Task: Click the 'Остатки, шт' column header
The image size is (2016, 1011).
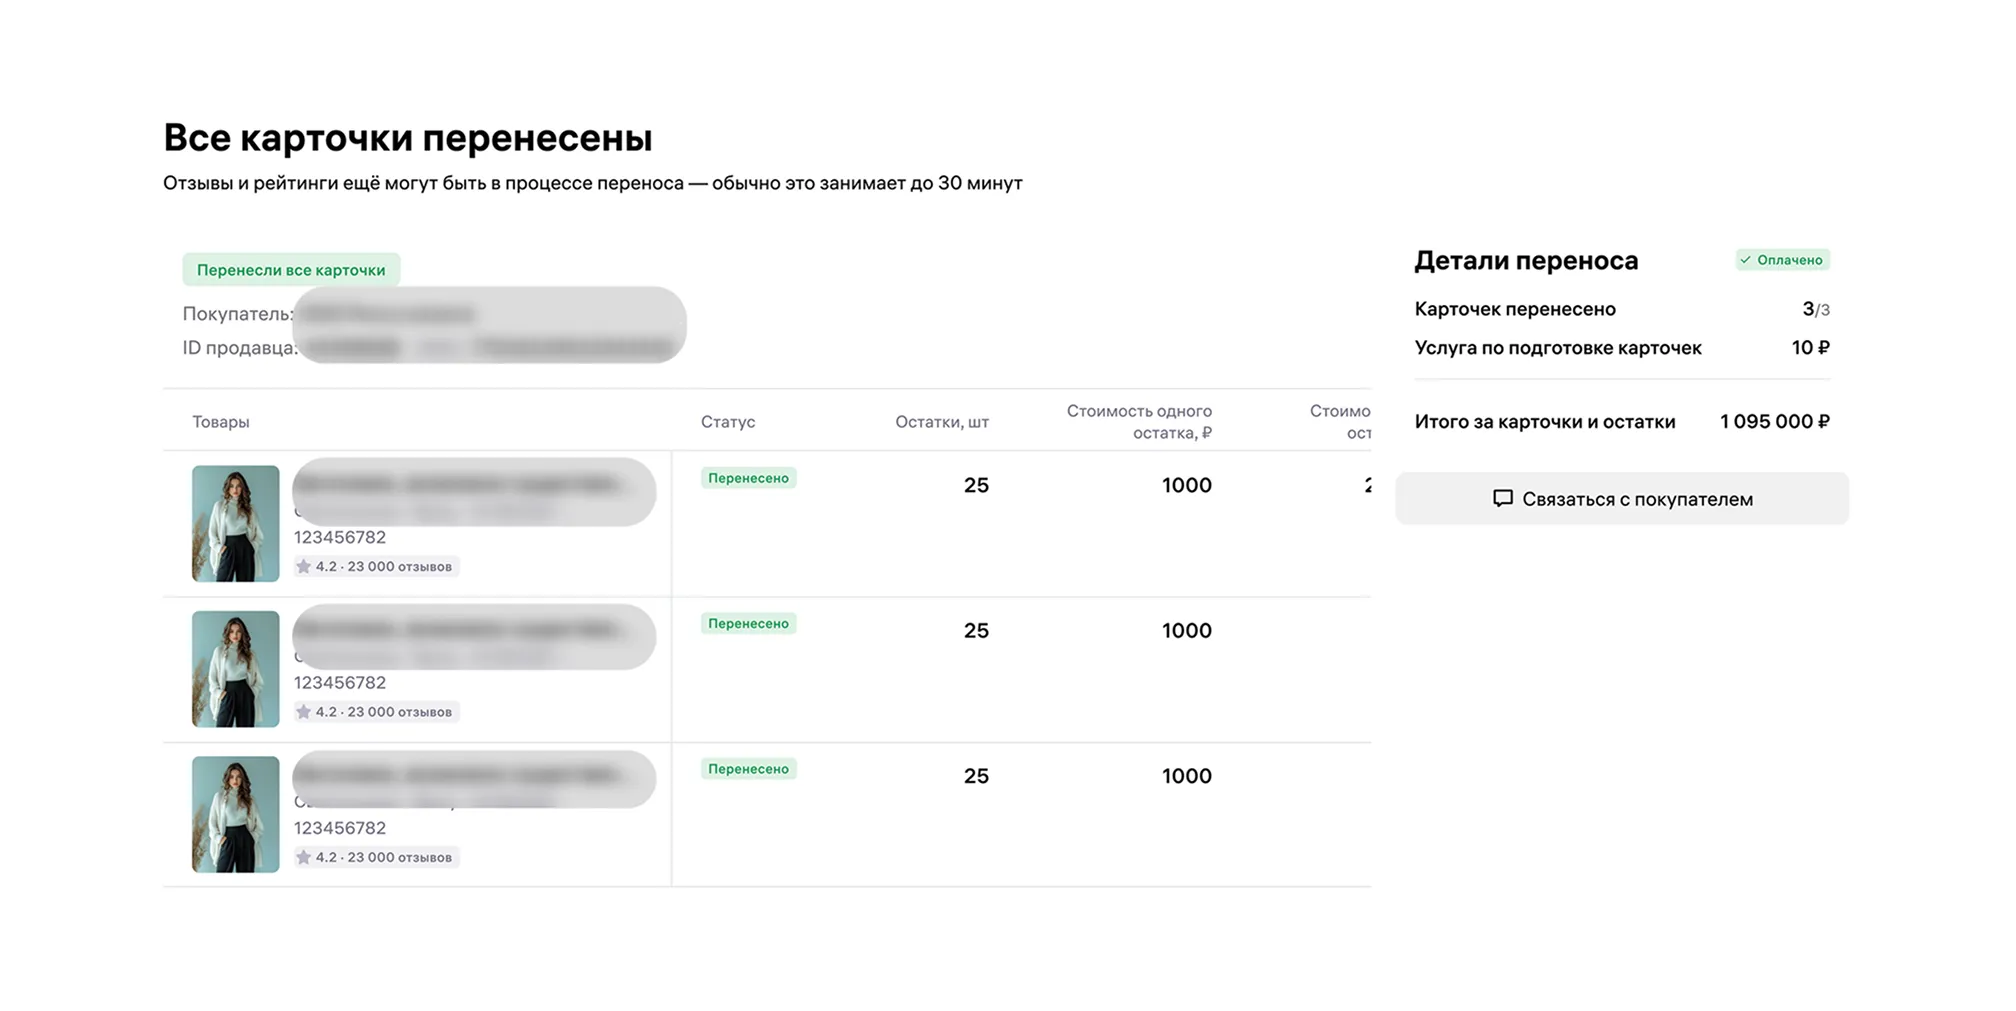Action: (x=942, y=422)
